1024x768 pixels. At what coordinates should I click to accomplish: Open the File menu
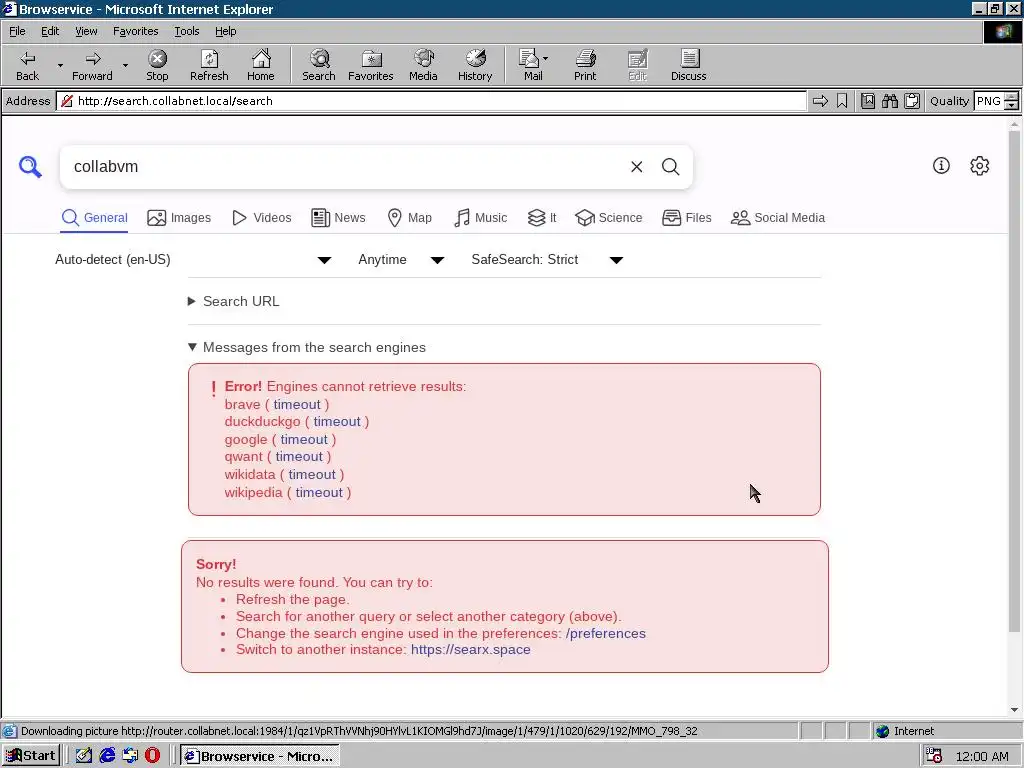[17, 31]
